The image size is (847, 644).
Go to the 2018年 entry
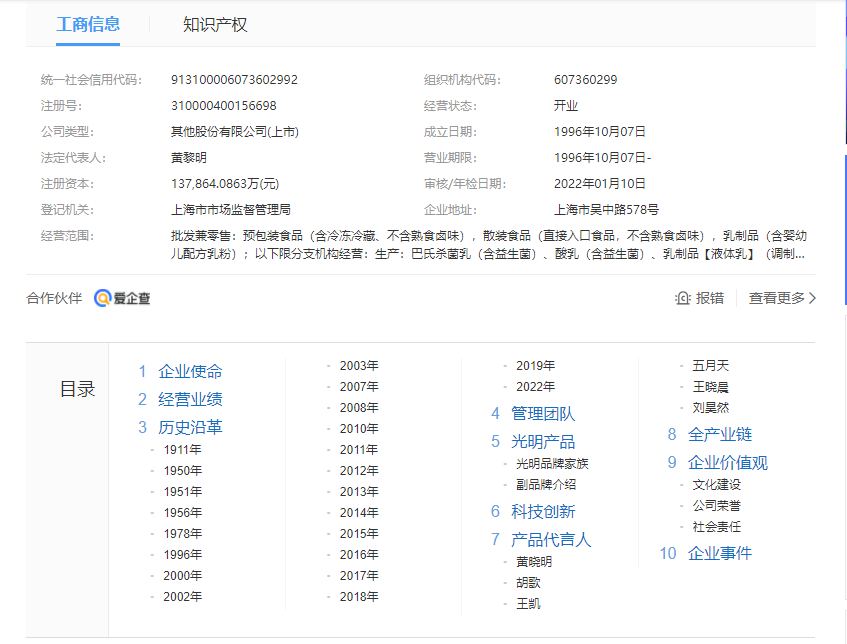point(359,597)
